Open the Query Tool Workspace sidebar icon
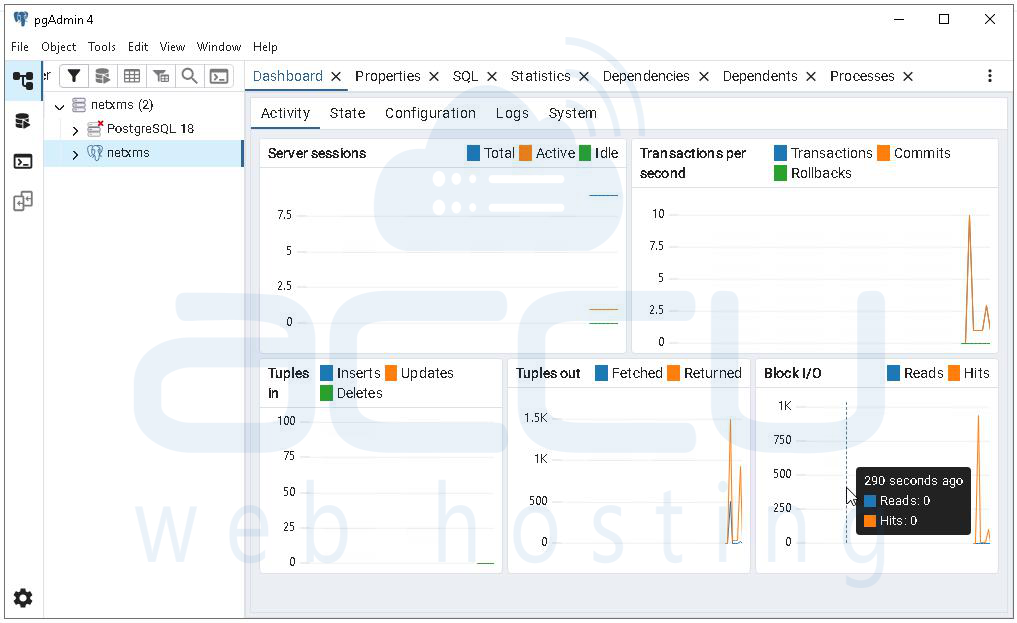This screenshot has height=623, width=1017. (x=23, y=121)
